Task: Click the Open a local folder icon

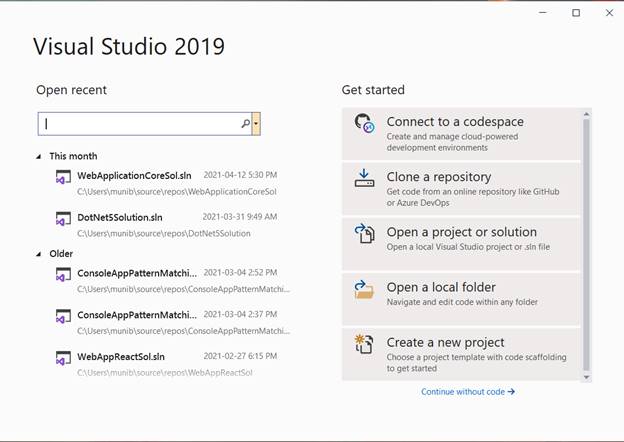Action: (364, 289)
